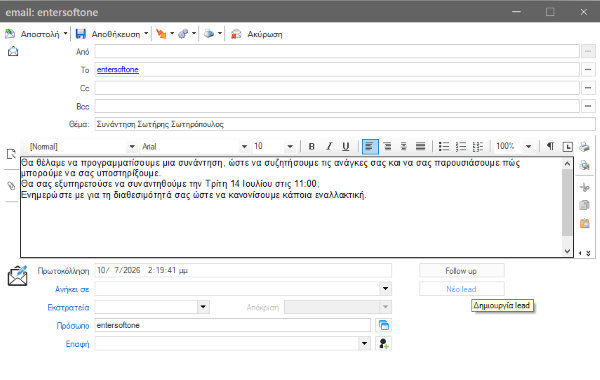Viewport: 600px width, 380px height.
Task: Open the Αποστολή dropdown arrow
Action: pyautogui.click(x=65, y=34)
